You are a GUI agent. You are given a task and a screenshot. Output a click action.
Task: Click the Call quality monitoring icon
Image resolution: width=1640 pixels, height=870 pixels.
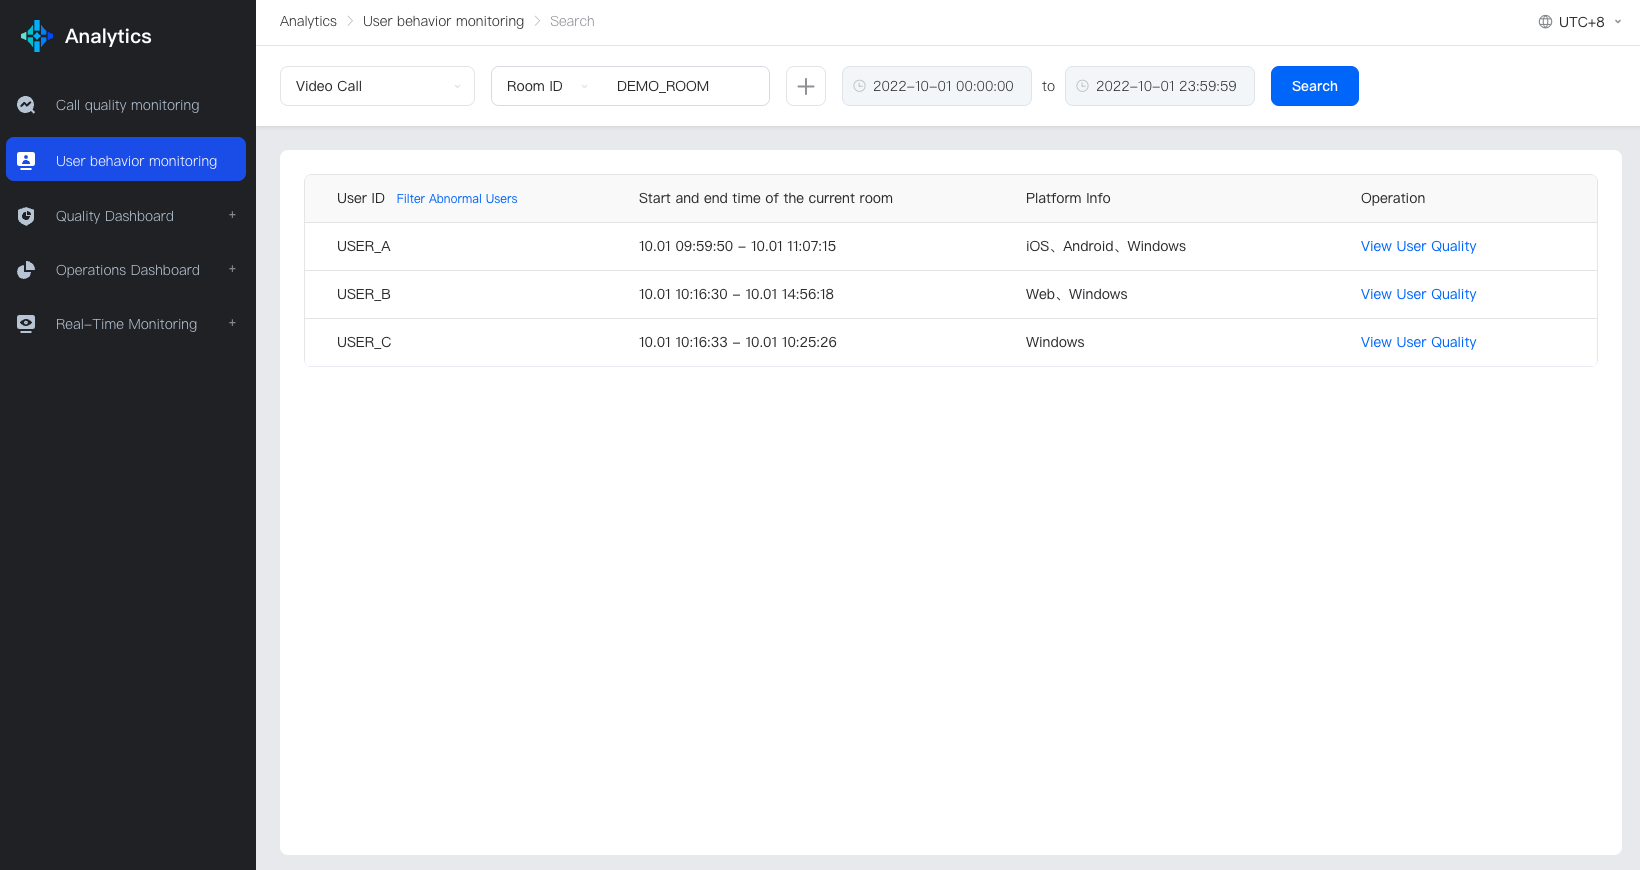coord(27,105)
